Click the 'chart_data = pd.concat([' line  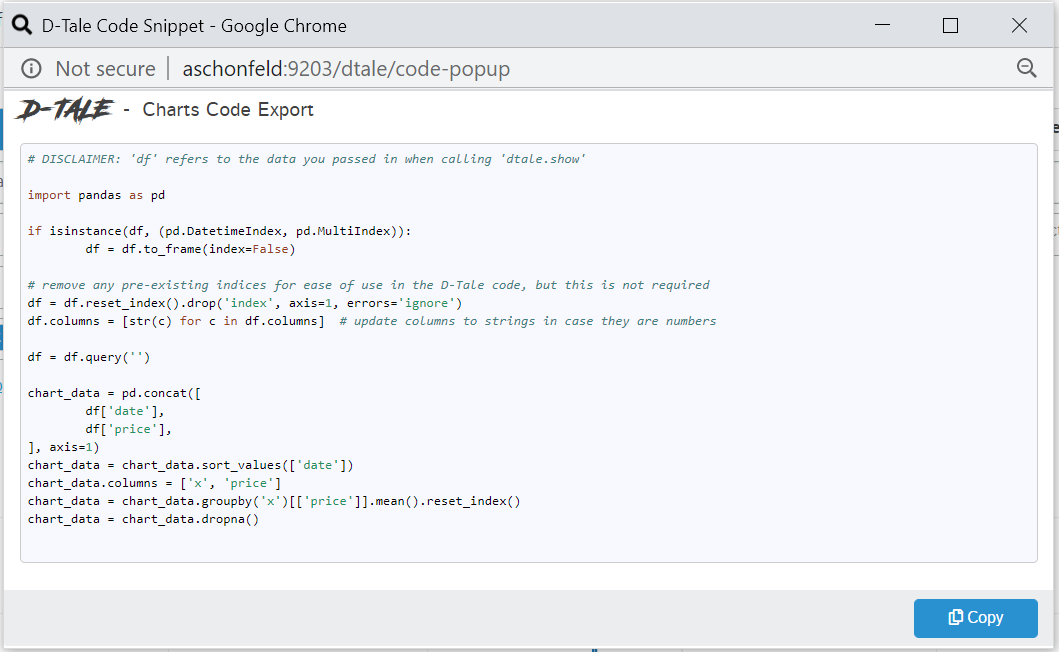[114, 393]
